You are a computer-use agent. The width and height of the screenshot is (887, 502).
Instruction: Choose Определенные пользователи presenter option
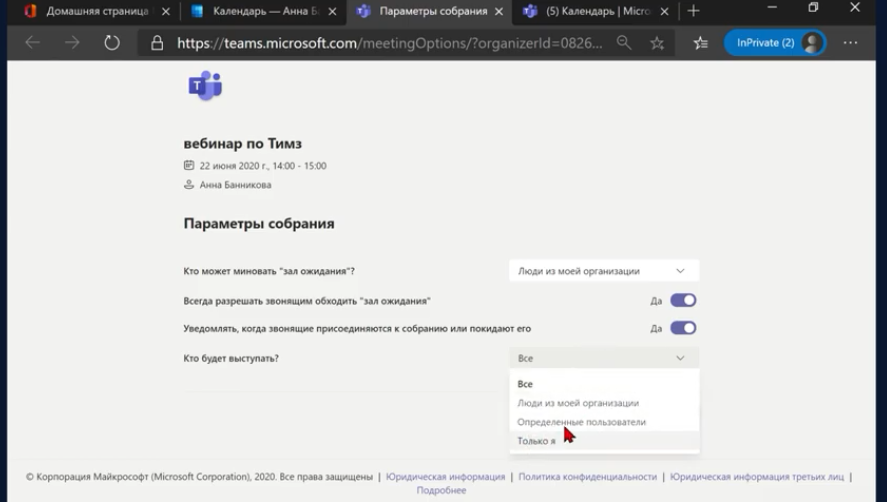coord(604,422)
